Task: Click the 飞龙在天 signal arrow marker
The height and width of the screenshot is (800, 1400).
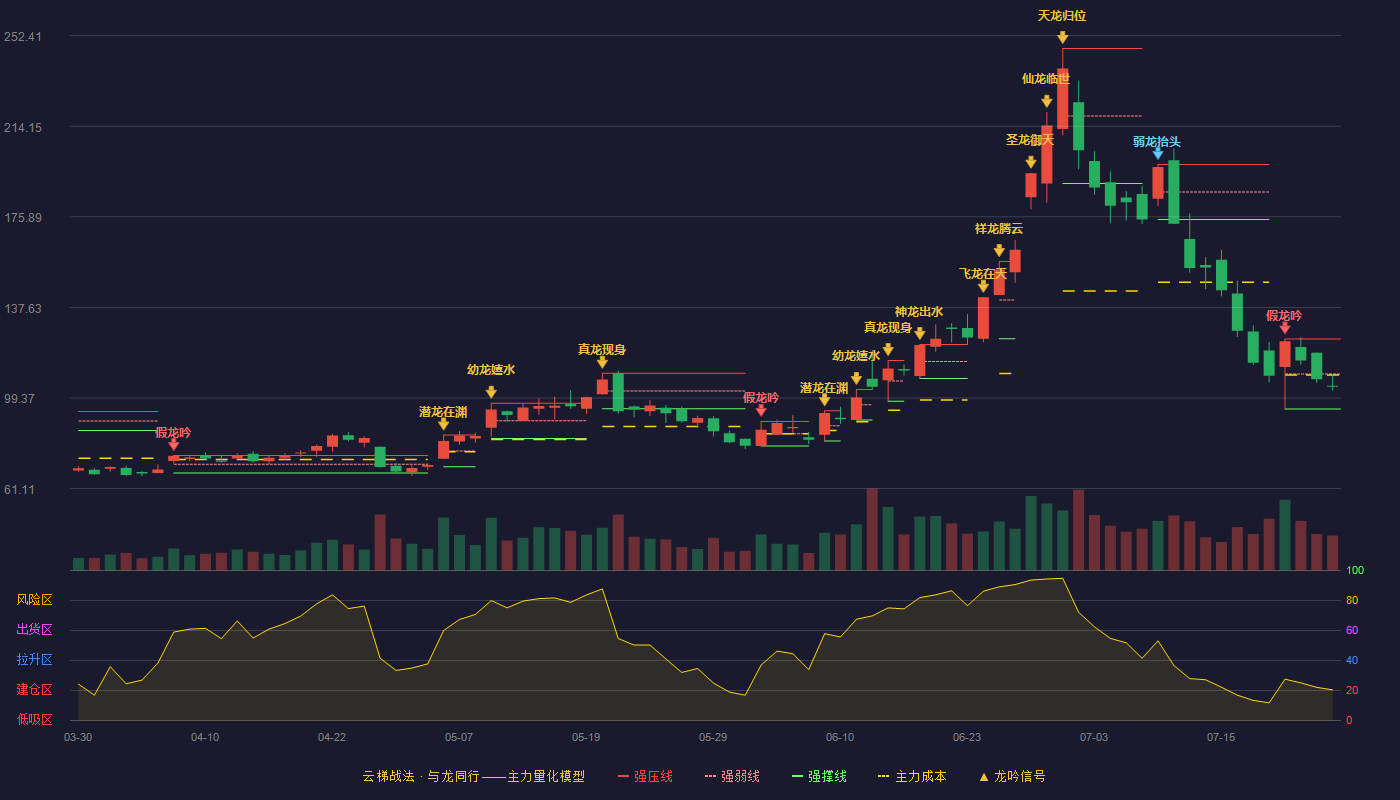Action: [x=983, y=287]
